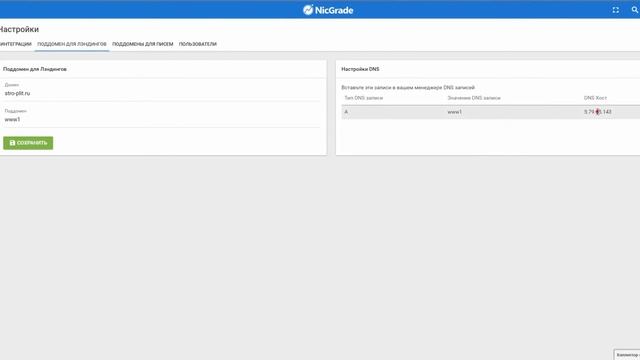Select the www1 DNS record value cell

(455, 112)
